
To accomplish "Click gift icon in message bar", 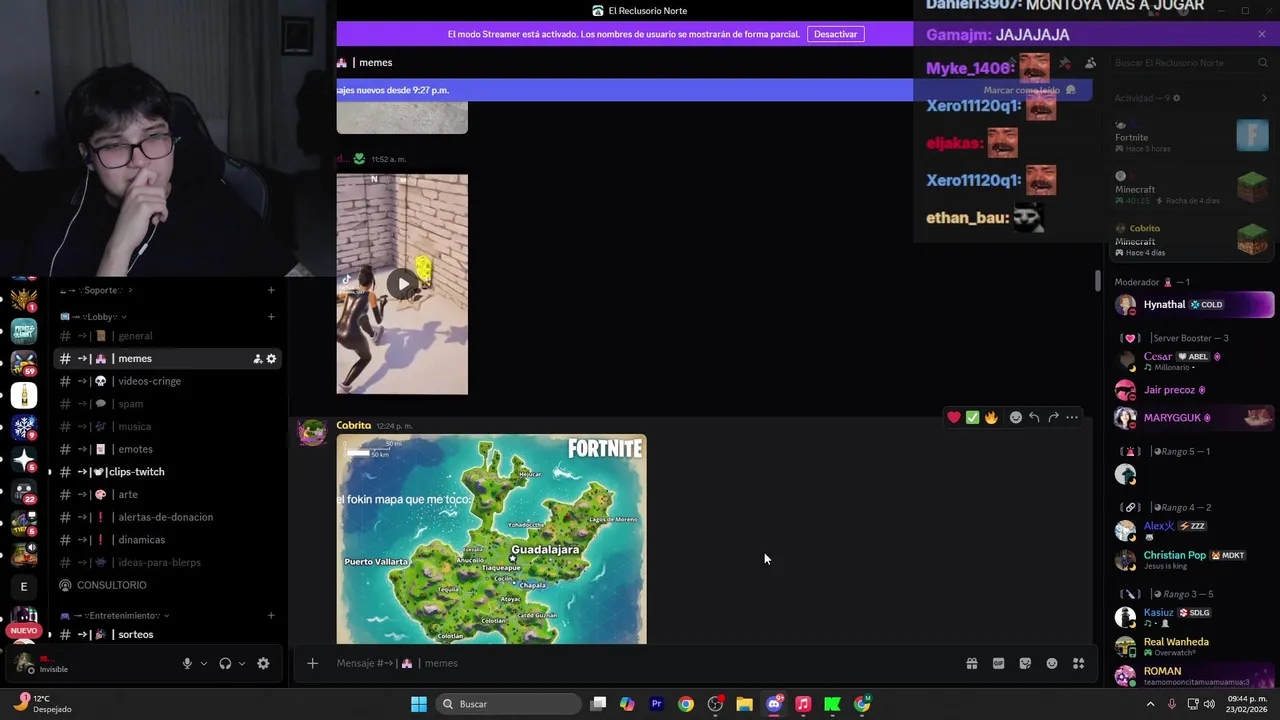I will 971,663.
